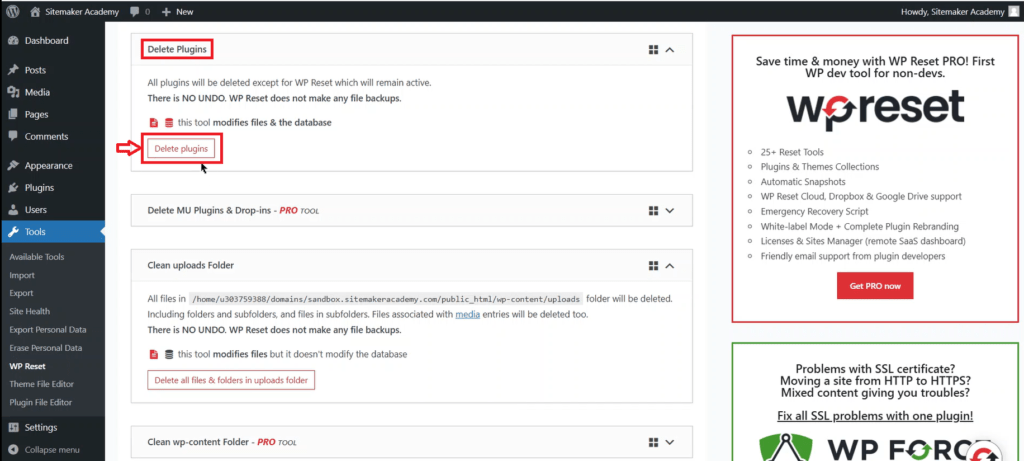Screen dimensions: 1024x461
Task: Click the 25+ Reset Tools list item
Action: (792, 151)
